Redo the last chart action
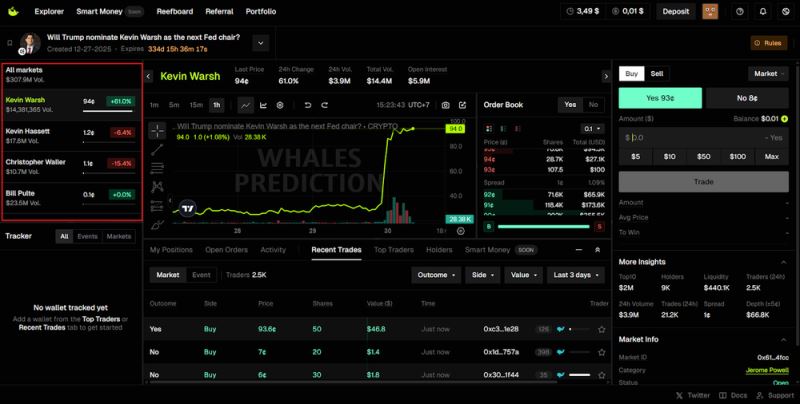This screenshot has height=404, width=800. click(324, 105)
